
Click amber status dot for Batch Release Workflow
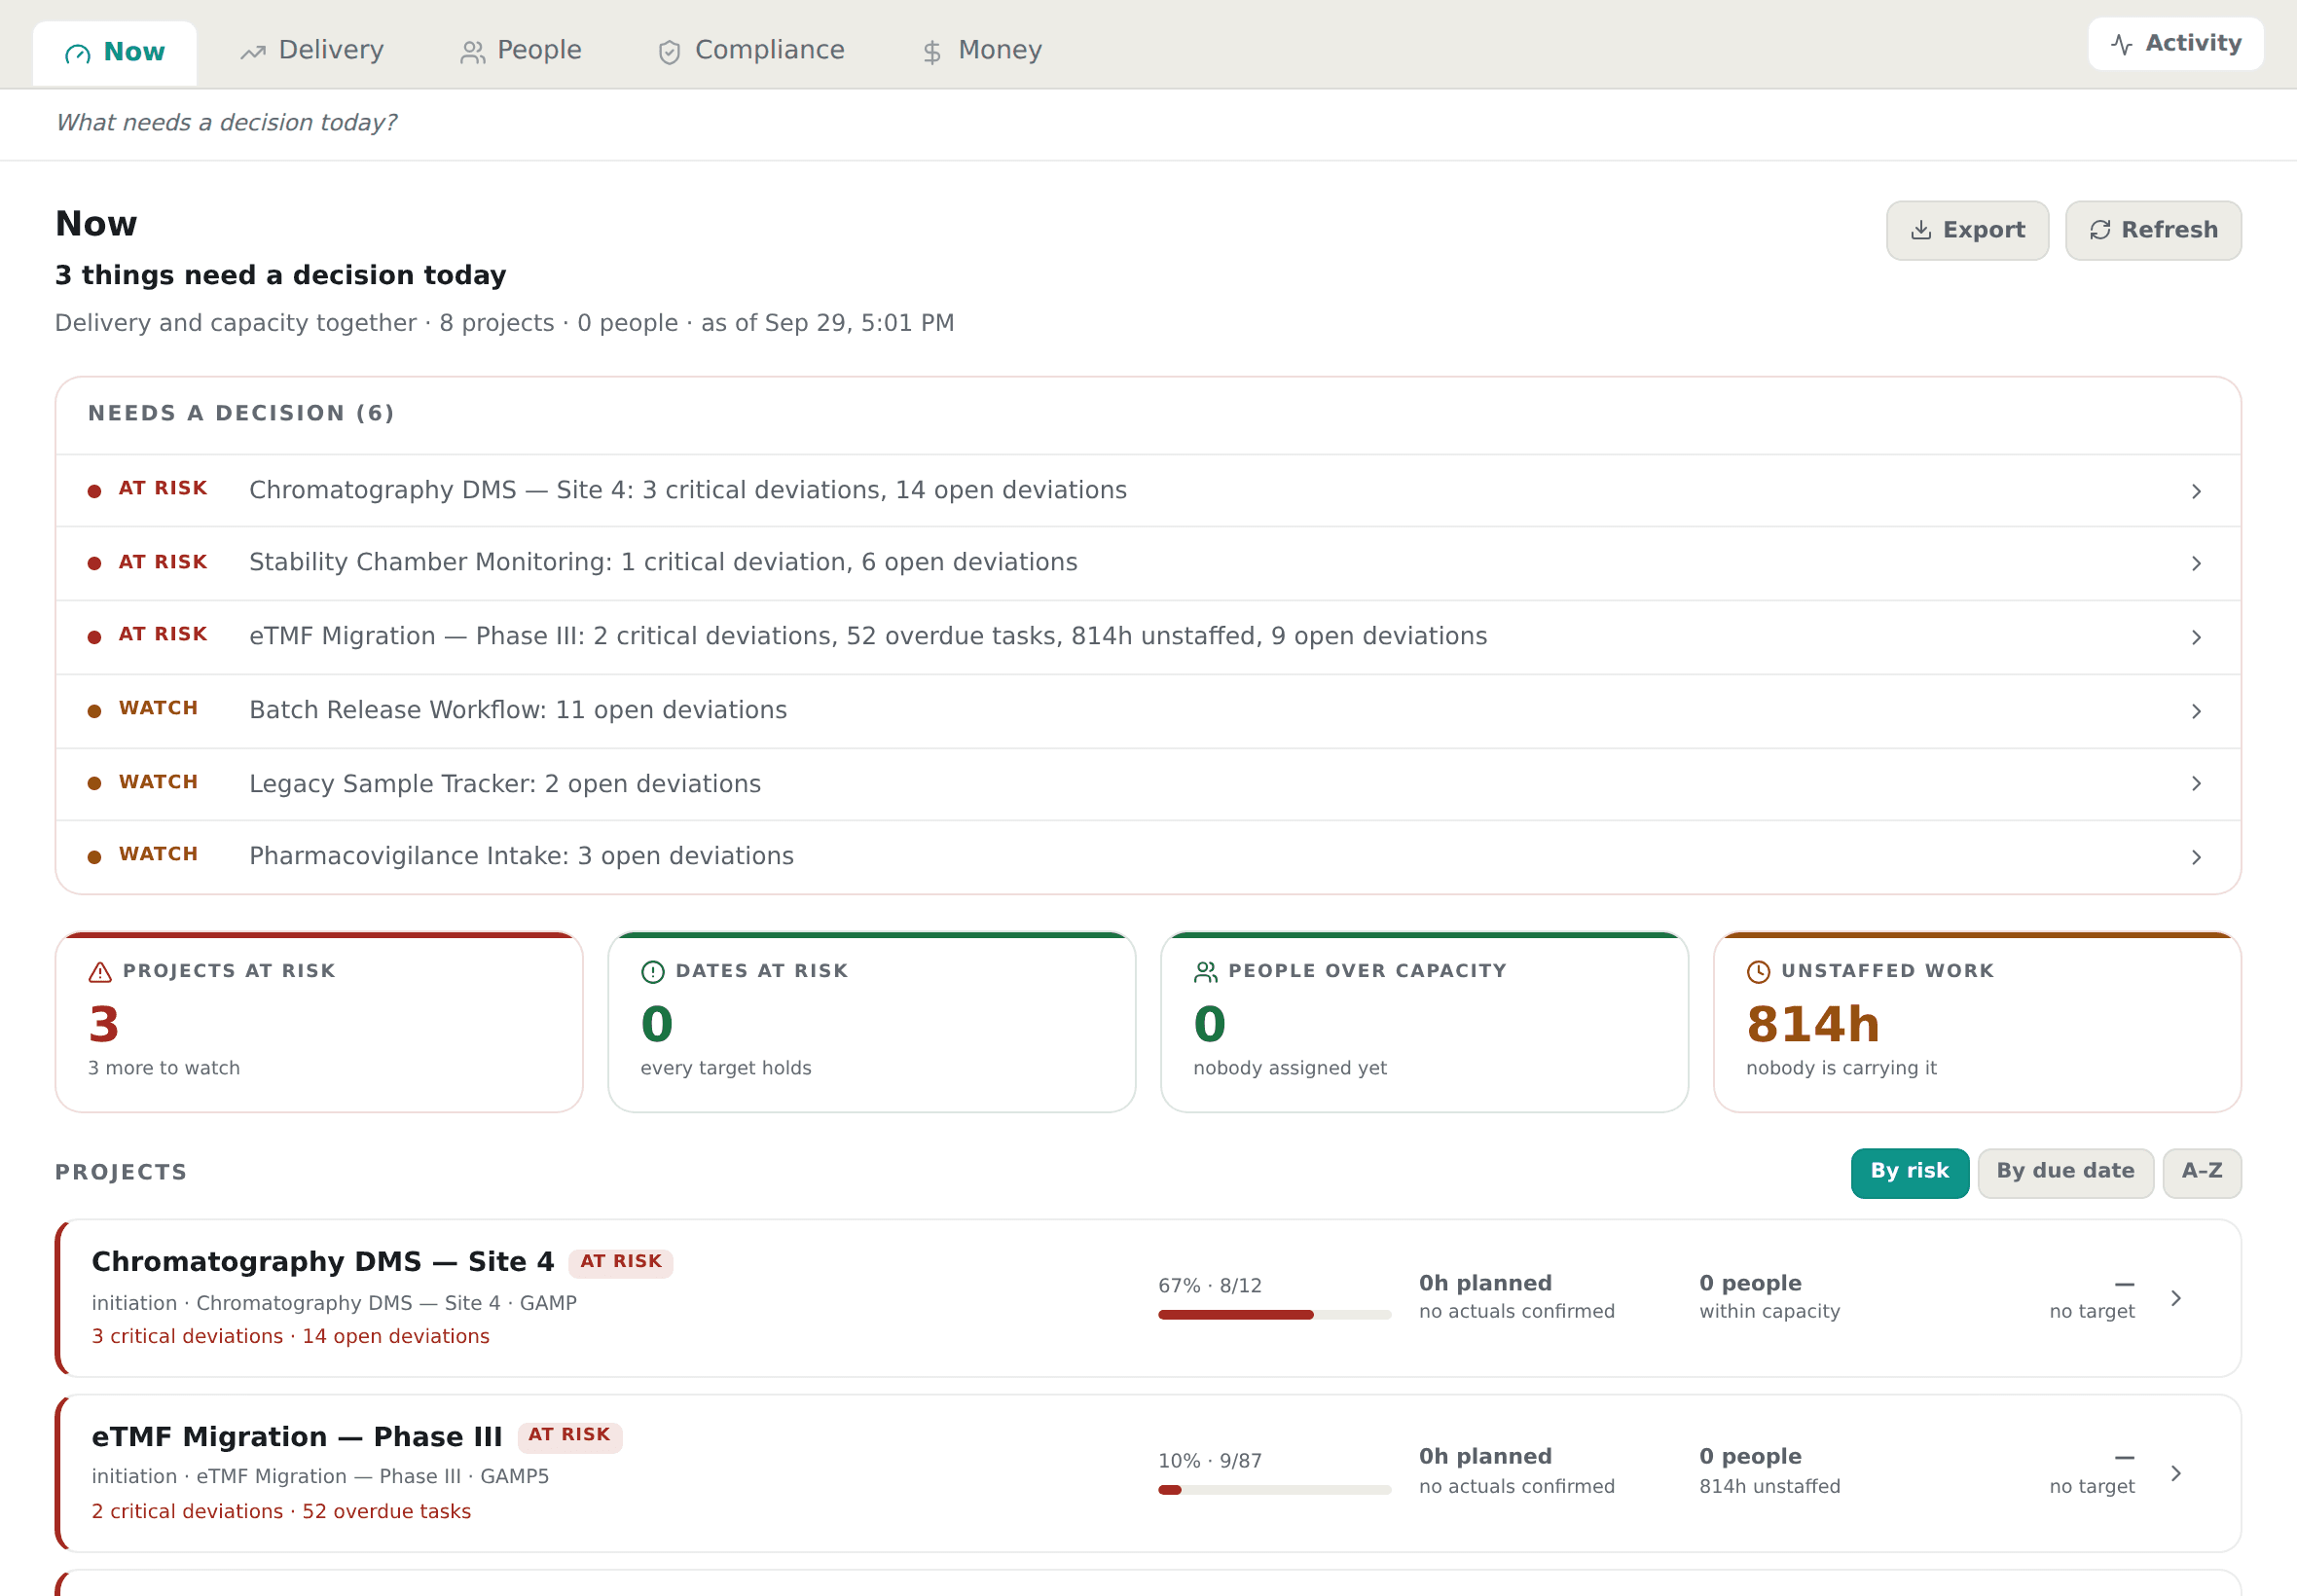point(94,711)
